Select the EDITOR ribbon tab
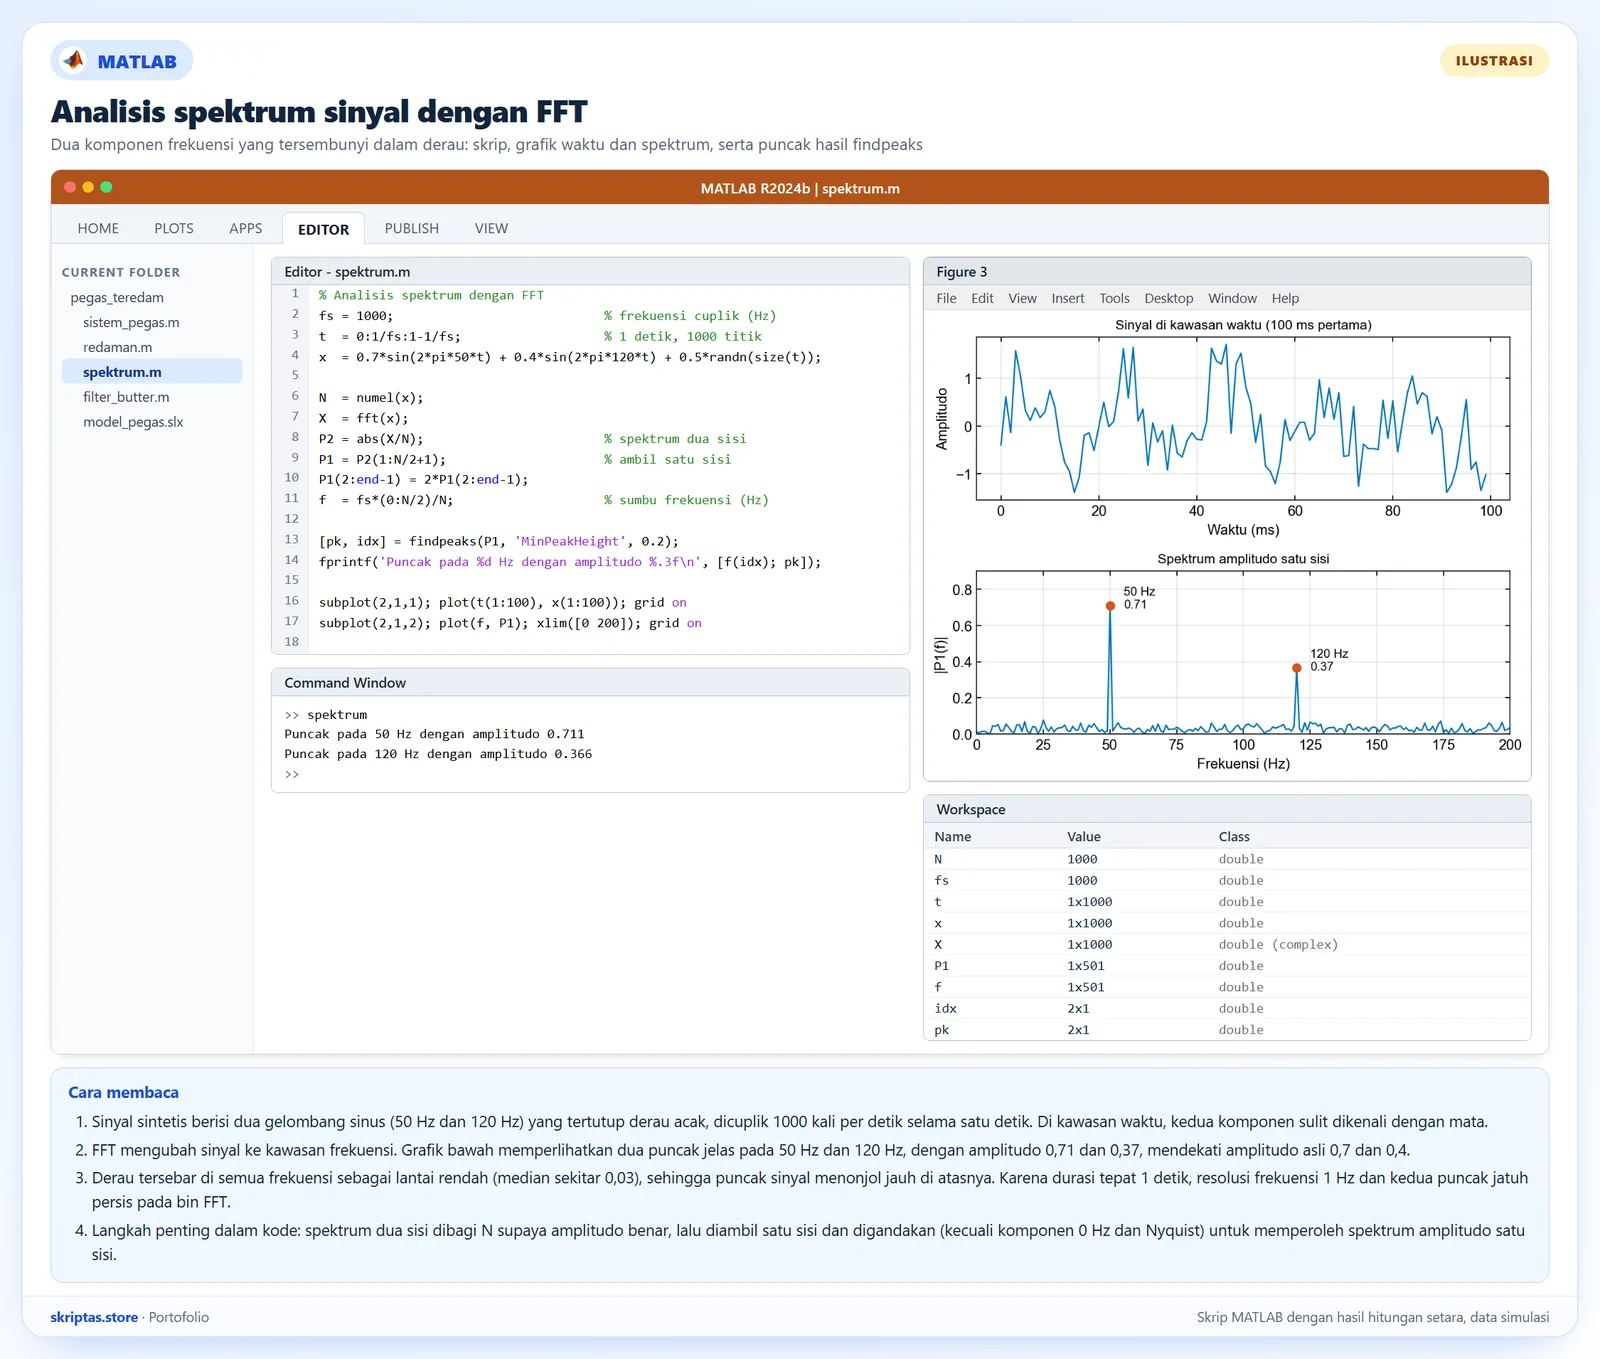Image resolution: width=1600 pixels, height=1359 pixels. coord(324,229)
